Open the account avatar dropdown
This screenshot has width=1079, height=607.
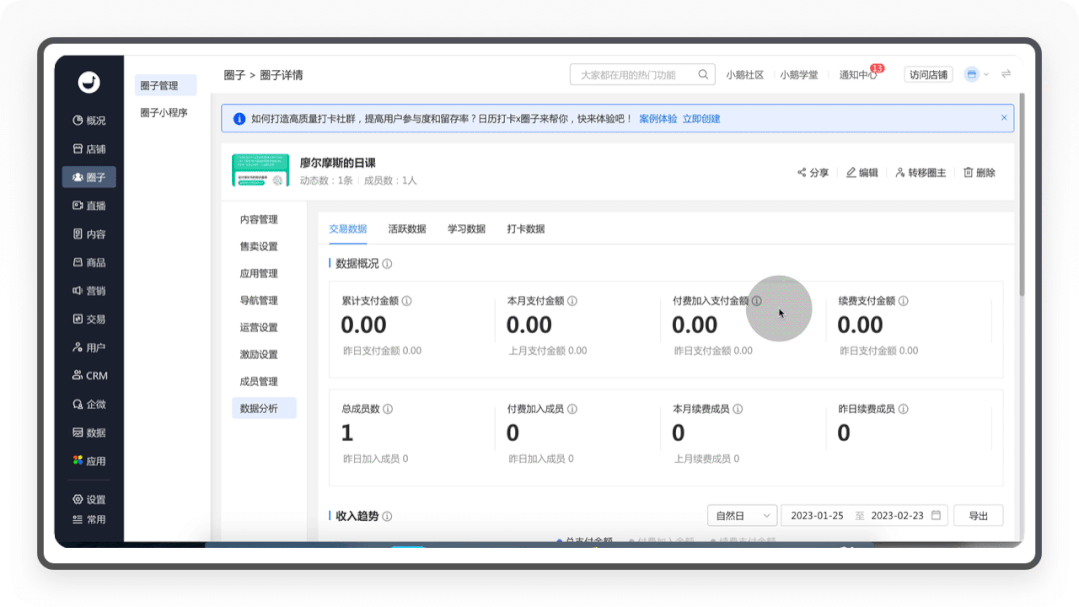(x=976, y=74)
